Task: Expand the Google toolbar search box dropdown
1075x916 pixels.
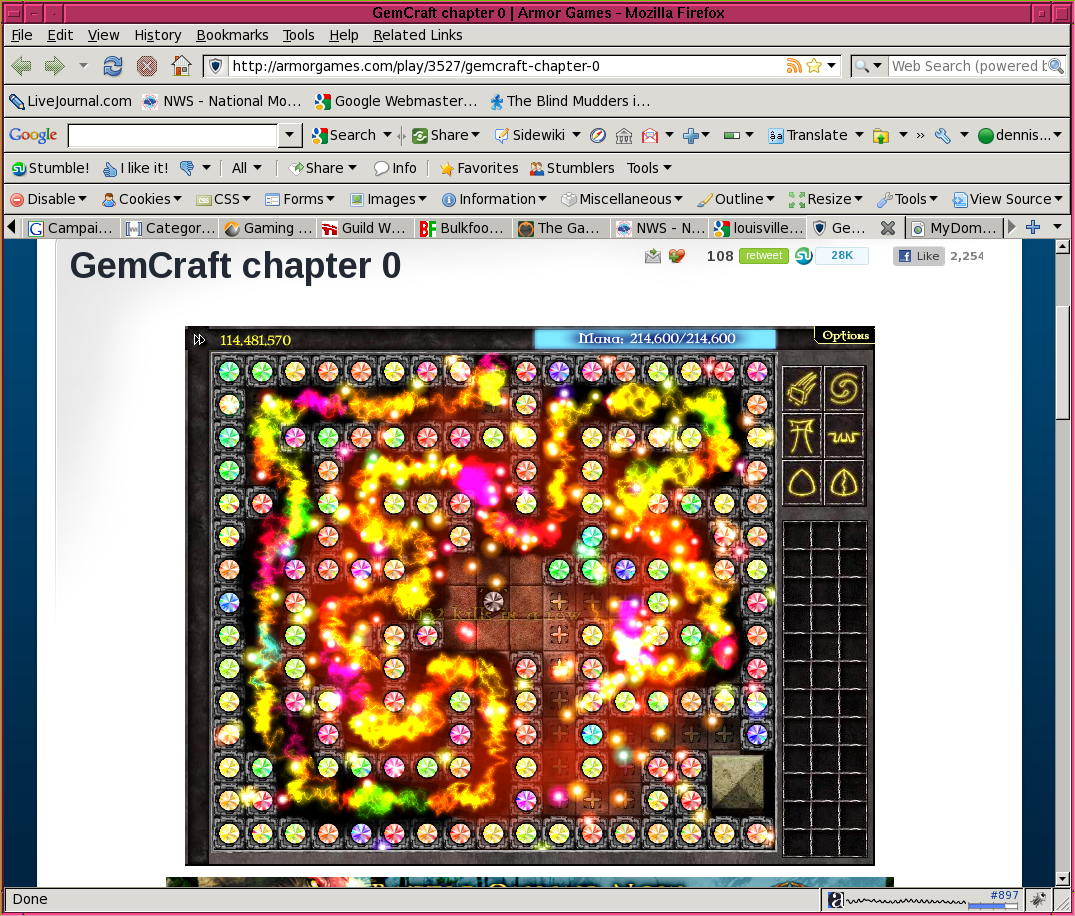Action: tap(290, 135)
